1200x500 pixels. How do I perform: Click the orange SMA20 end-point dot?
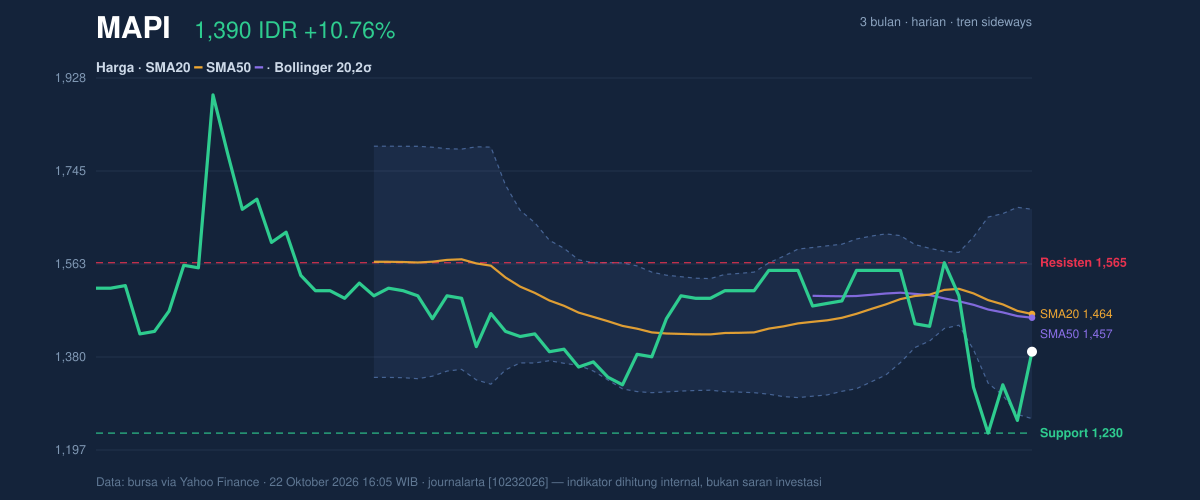1032,315
